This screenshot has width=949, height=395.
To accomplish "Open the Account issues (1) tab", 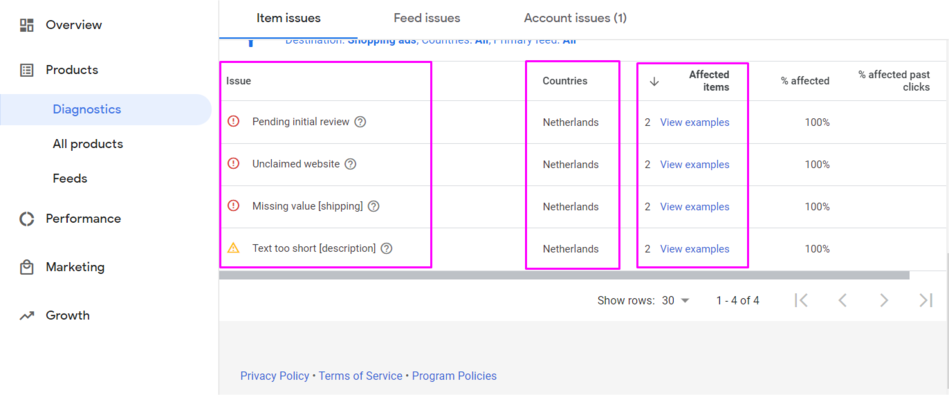I will click(575, 18).
